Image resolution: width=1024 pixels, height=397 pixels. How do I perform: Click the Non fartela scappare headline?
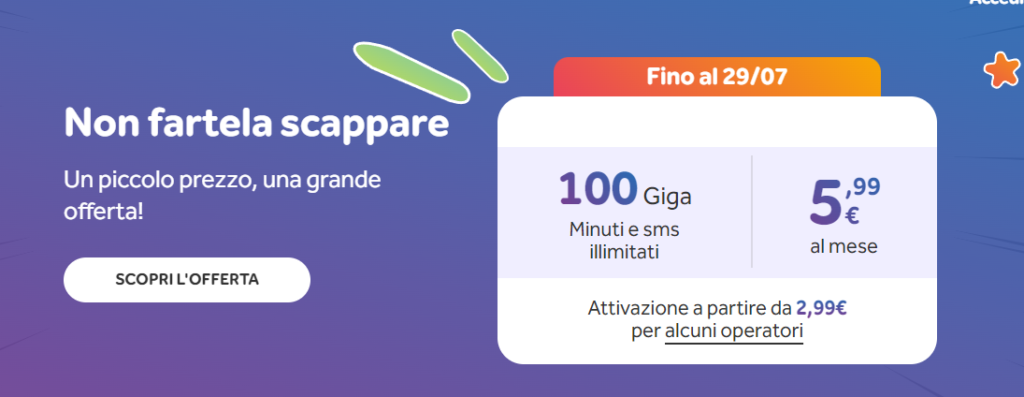257,122
